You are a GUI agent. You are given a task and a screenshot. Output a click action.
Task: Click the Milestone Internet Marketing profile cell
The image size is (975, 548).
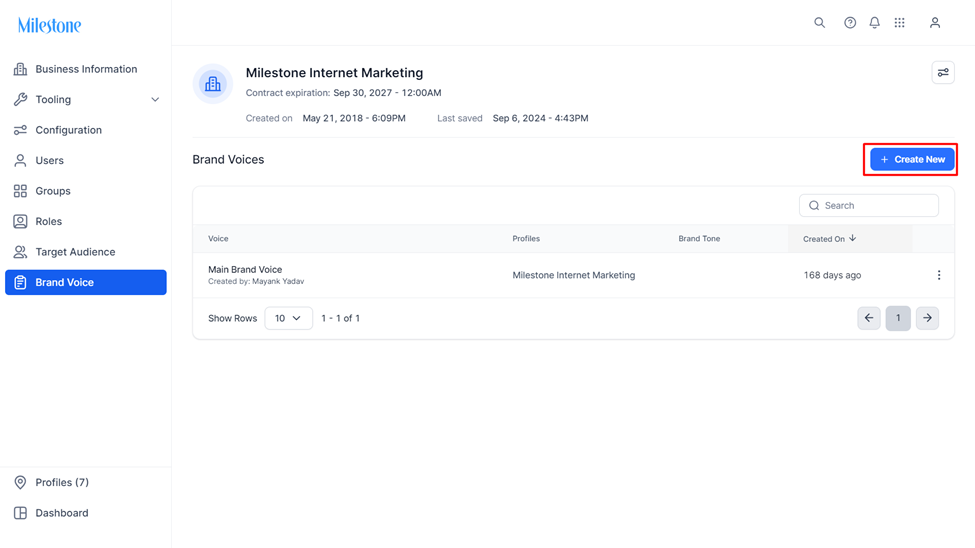click(x=573, y=275)
